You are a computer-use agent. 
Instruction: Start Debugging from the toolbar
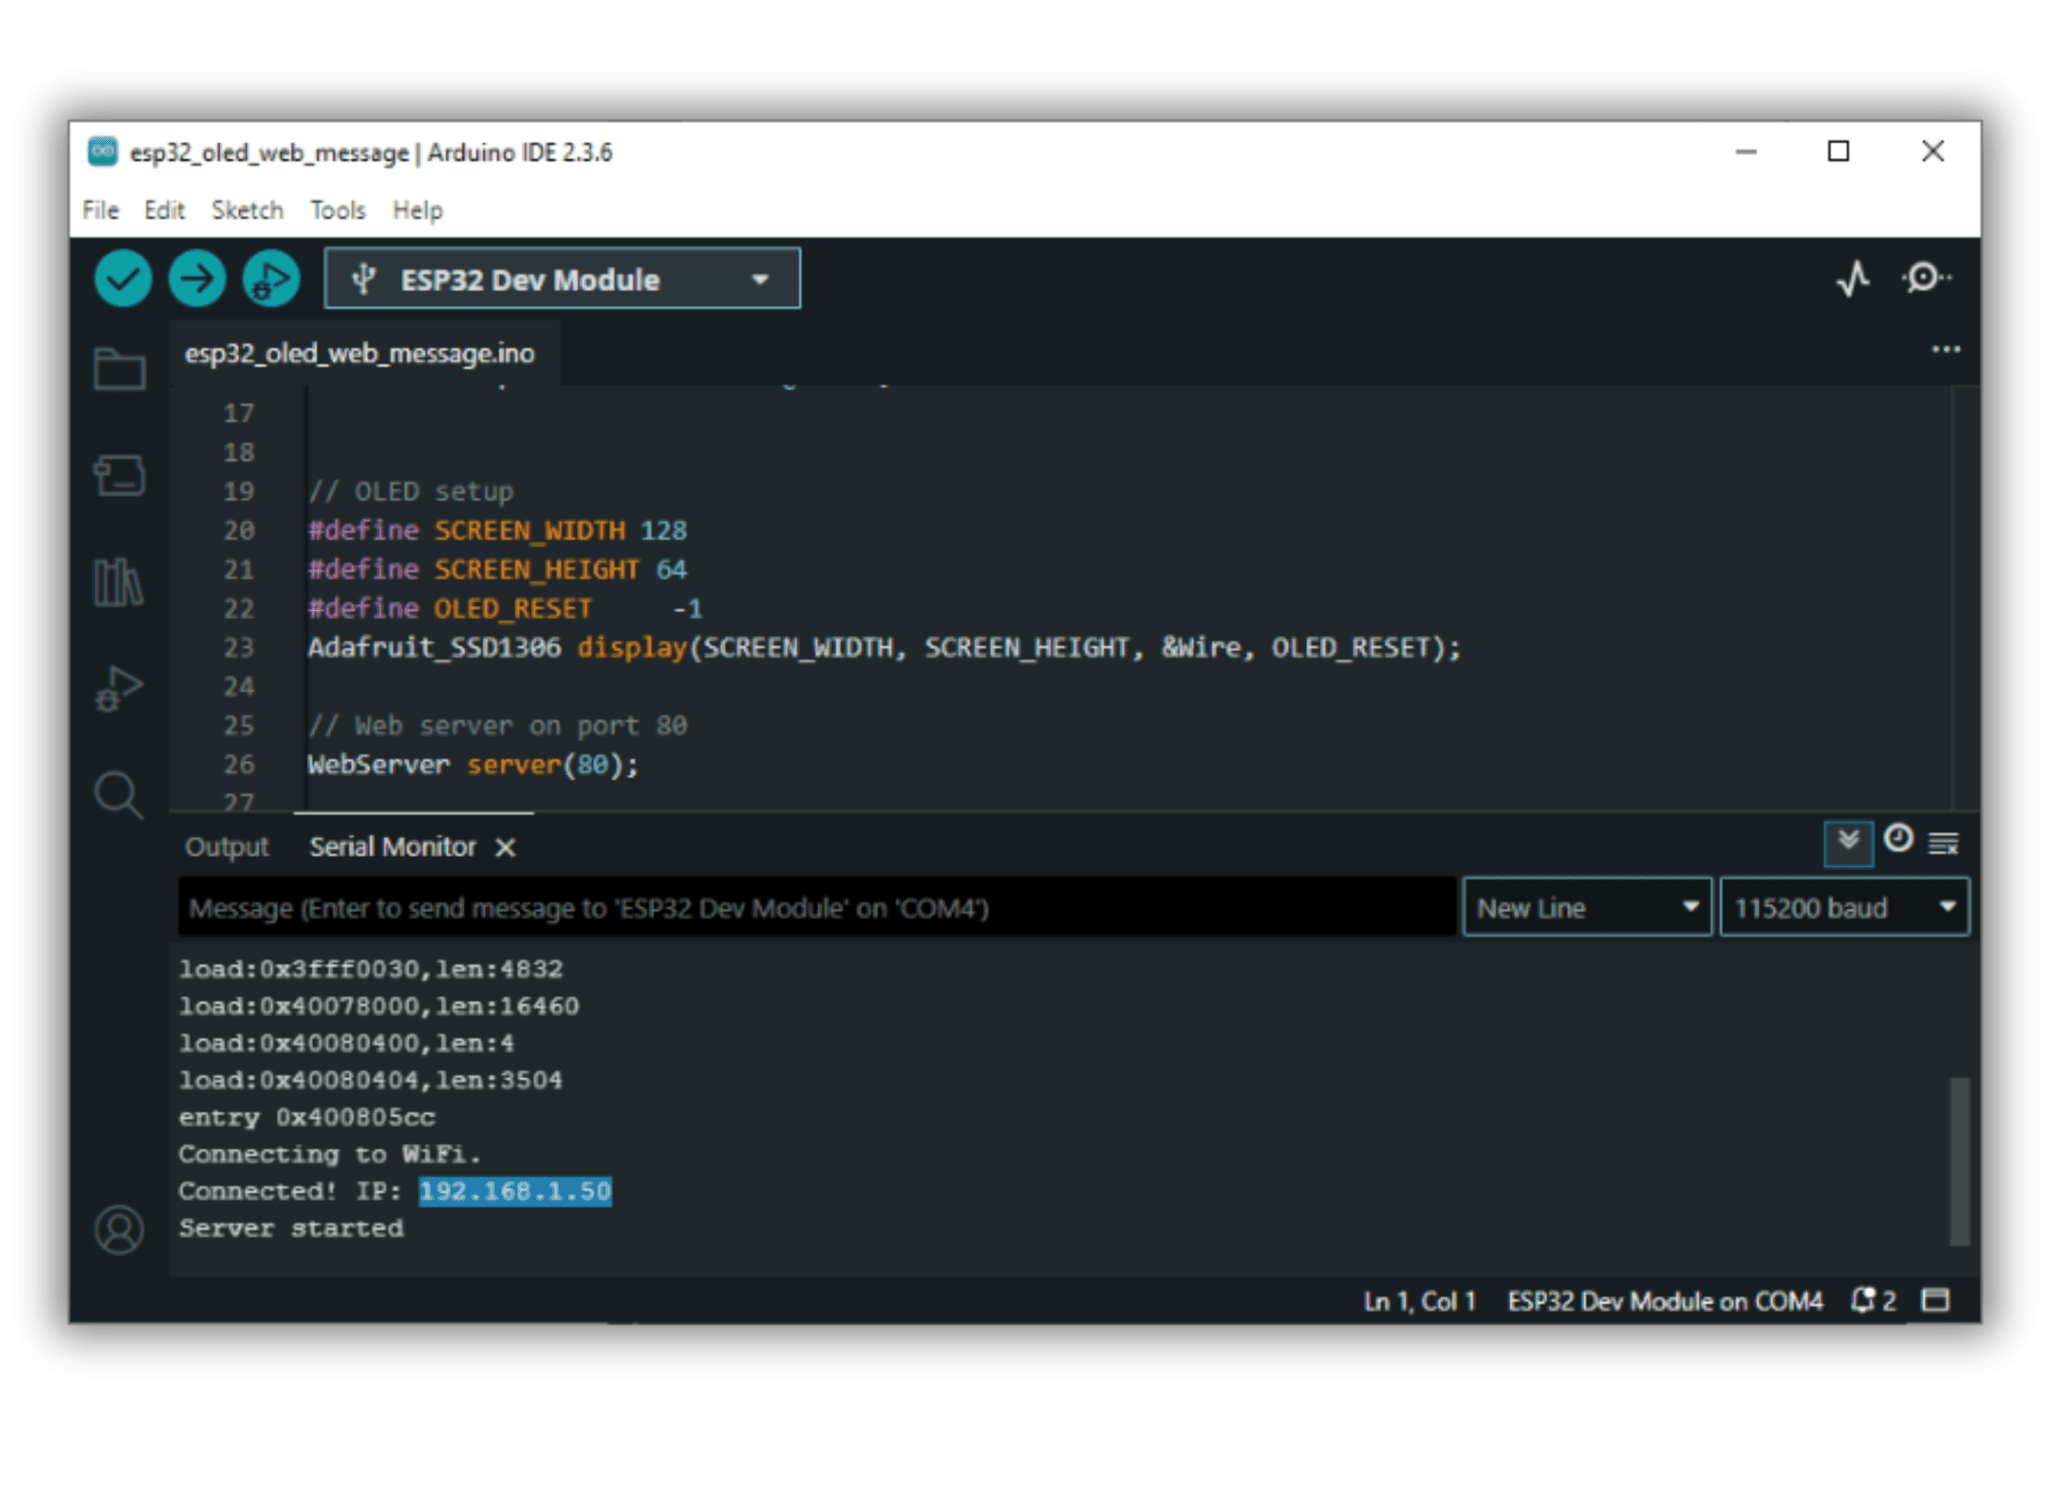[x=270, y=279]
